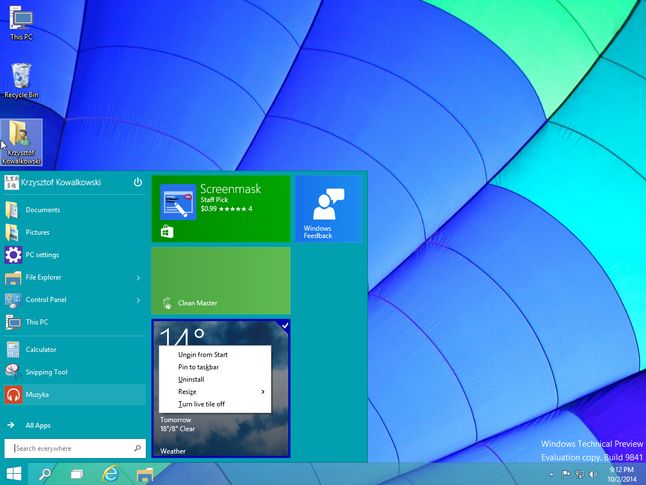Choose Turn live tile off

[215, 404]
